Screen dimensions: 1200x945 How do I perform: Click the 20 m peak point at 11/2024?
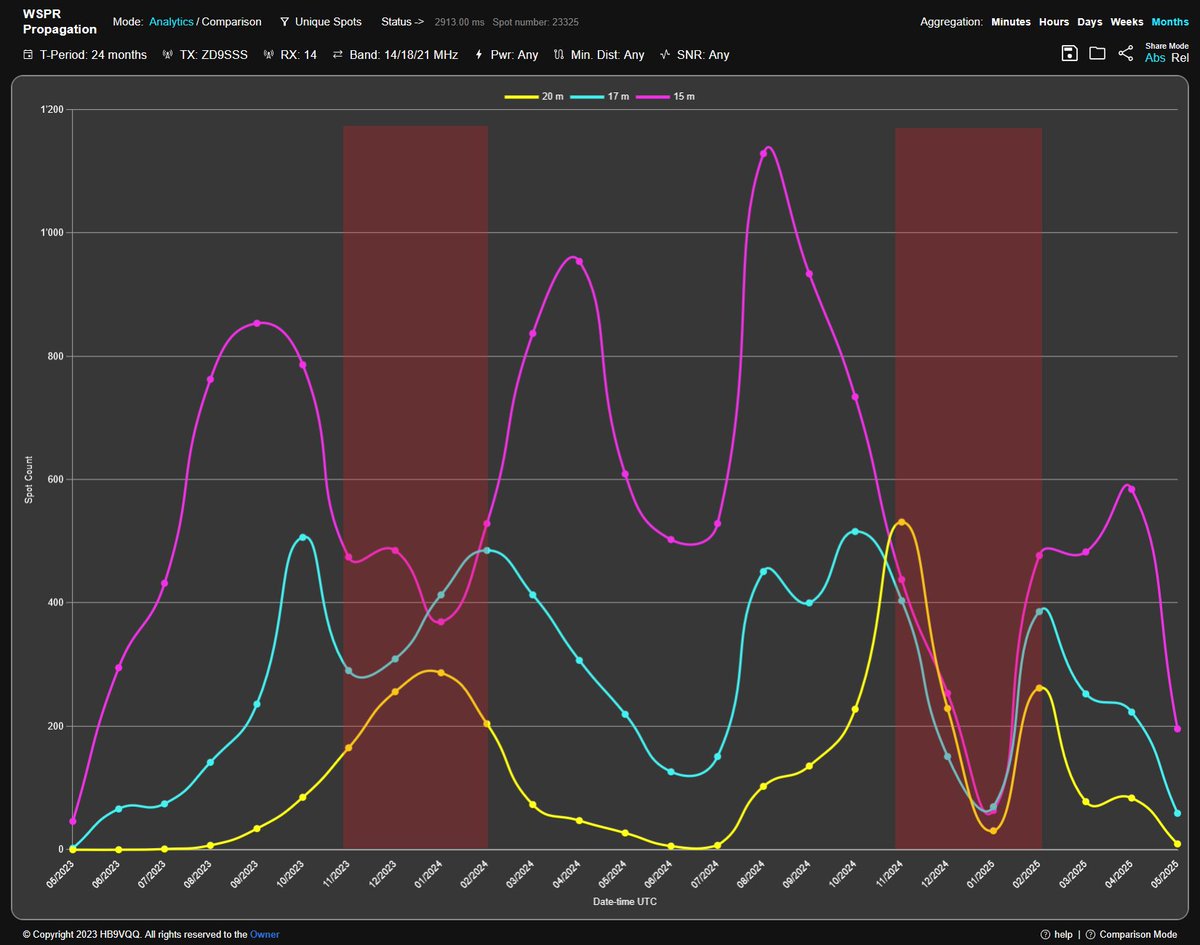902,522
